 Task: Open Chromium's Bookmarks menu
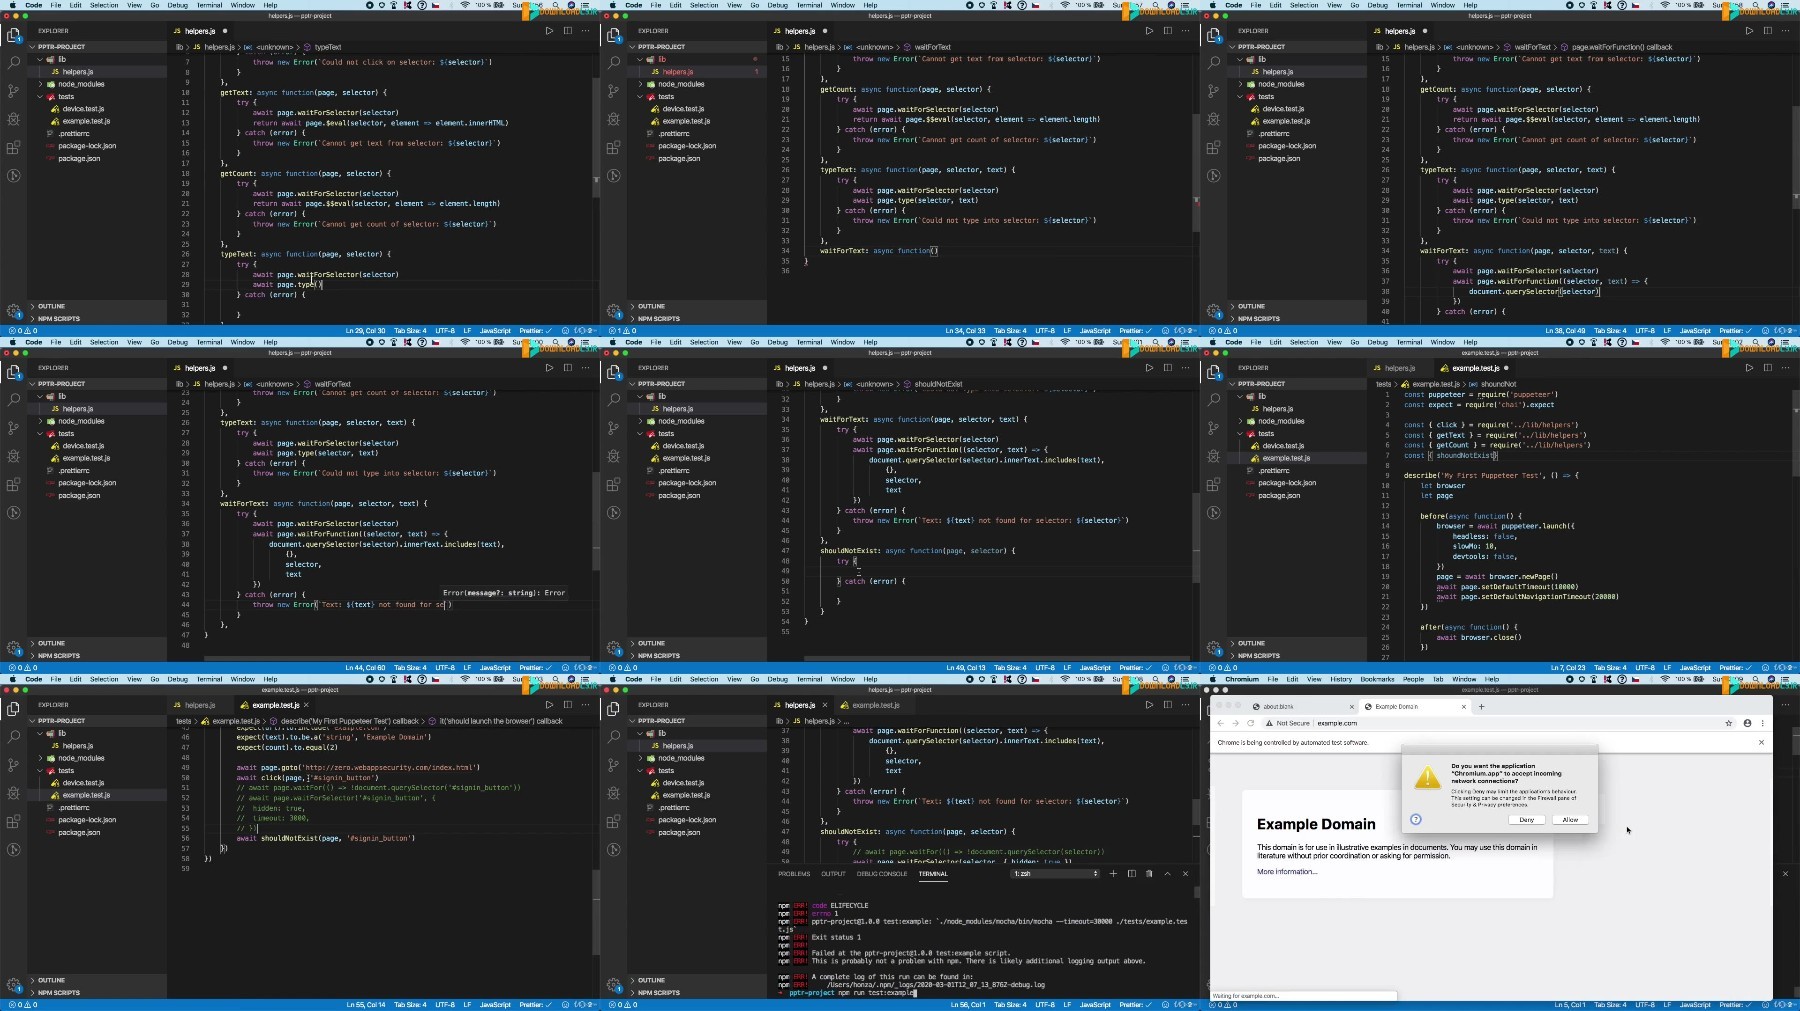click(1377, 679)
